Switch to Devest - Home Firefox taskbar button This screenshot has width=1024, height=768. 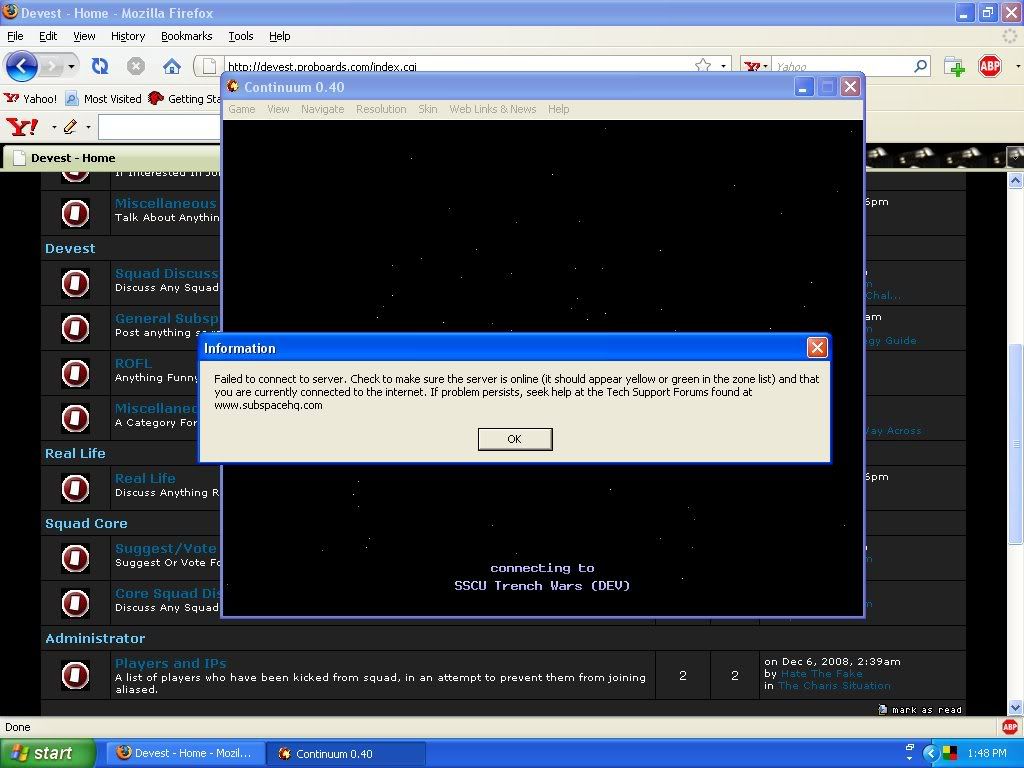(x=185, y=754)
